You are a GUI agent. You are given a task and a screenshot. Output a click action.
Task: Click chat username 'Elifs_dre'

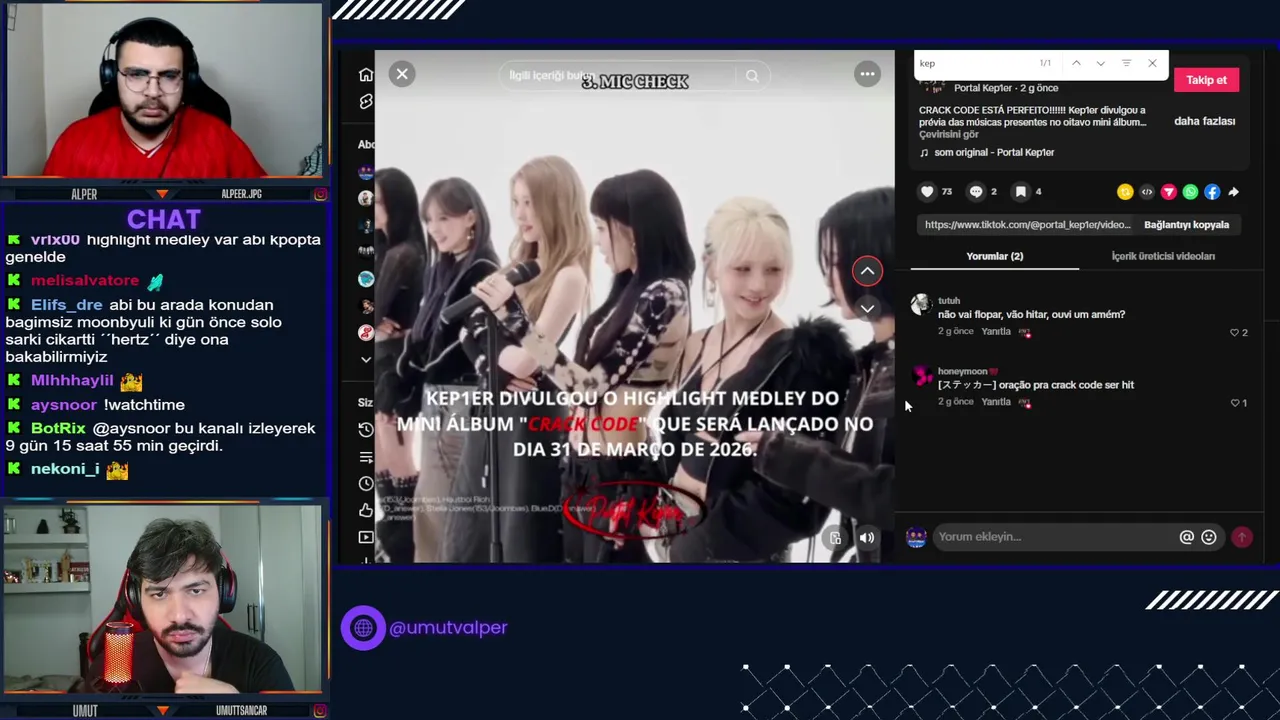[67, 305]
